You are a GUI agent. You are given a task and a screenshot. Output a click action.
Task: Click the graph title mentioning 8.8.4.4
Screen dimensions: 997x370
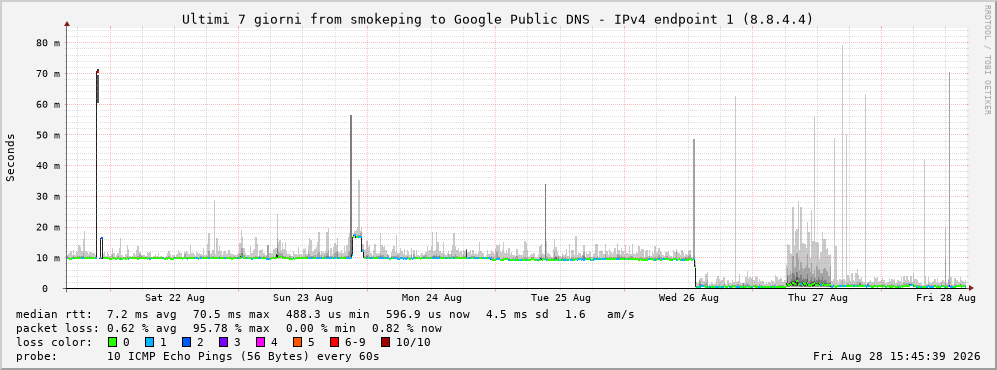click(497, 19)
